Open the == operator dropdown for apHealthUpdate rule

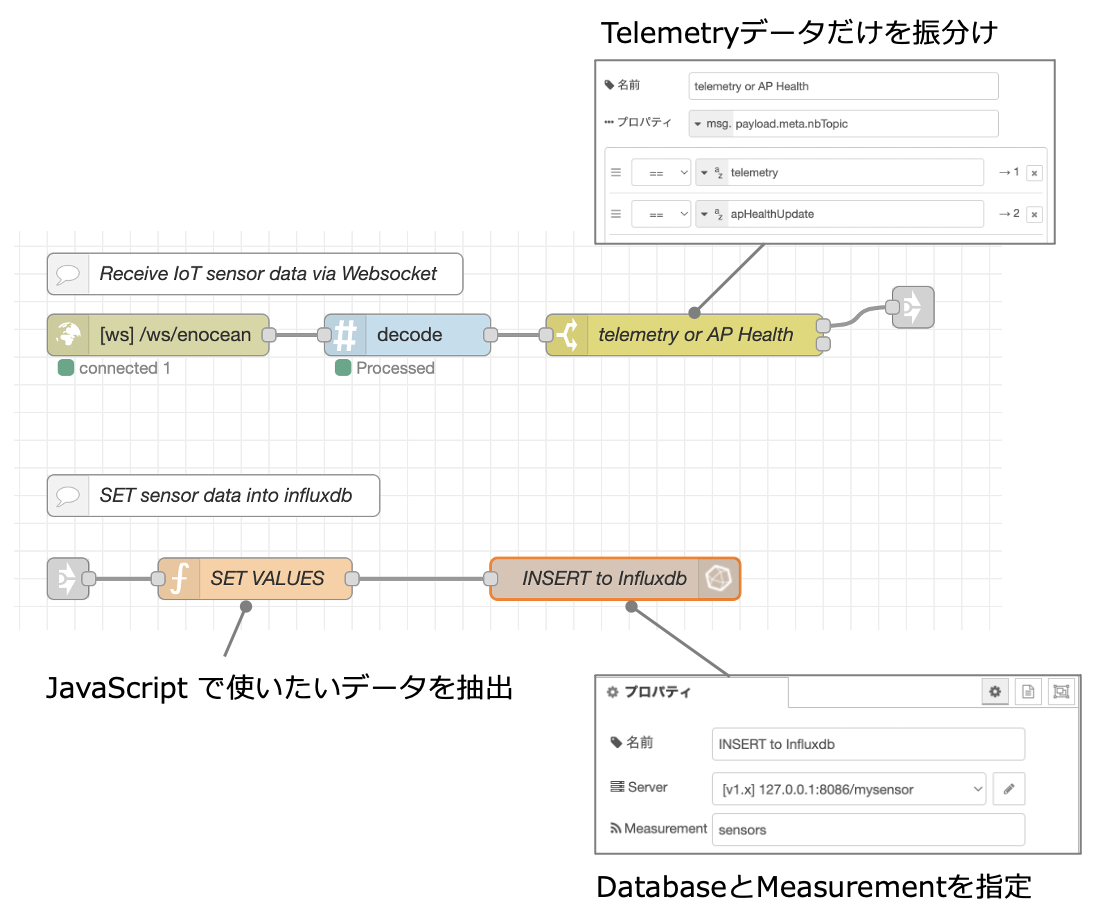point(661,214)
